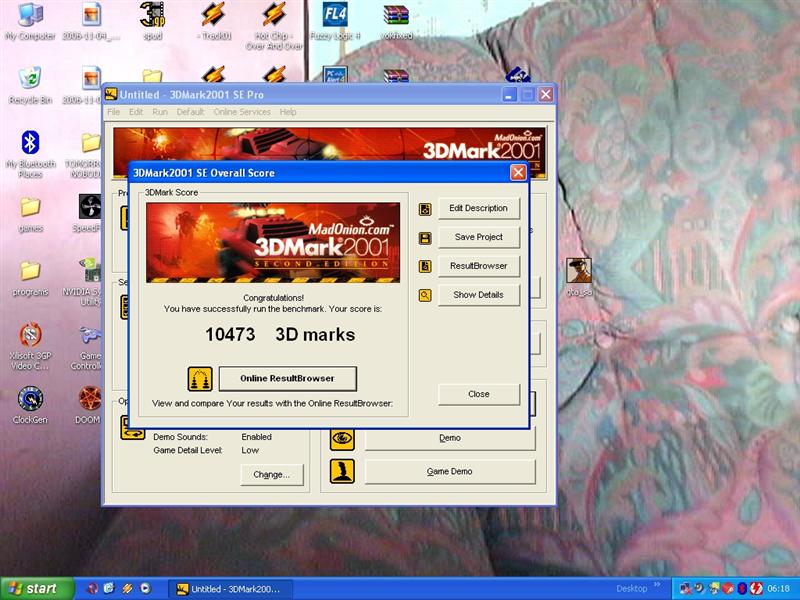Image resolution: width=800 pixels, height=600 pixels.
Task: Click the Bluetooth icon in system tray
Action: (x=742, y=588)
